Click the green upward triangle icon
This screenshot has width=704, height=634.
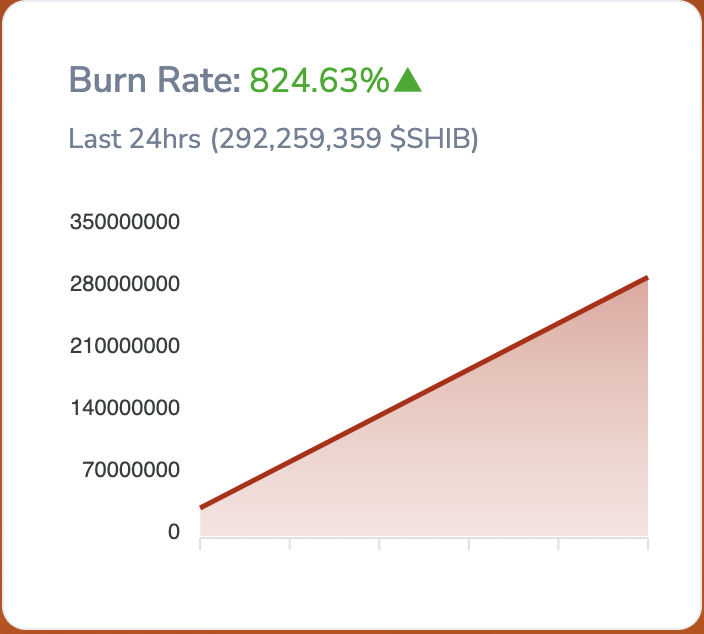click(408, 81)
